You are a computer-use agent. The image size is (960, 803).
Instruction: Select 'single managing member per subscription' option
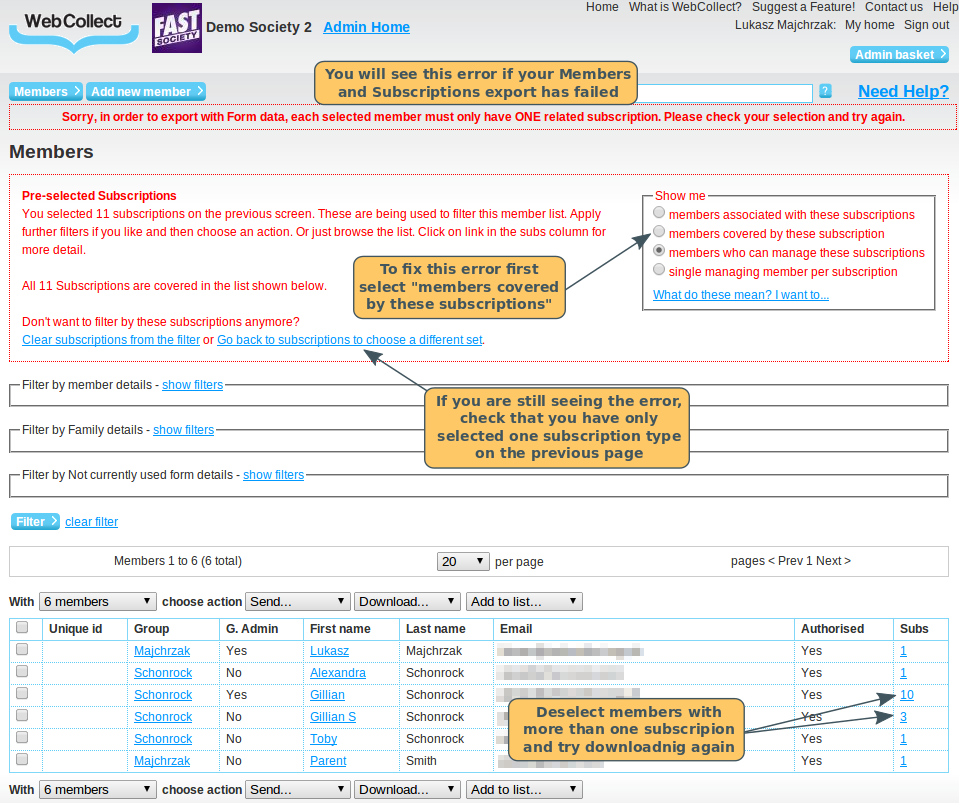[658, 269]
